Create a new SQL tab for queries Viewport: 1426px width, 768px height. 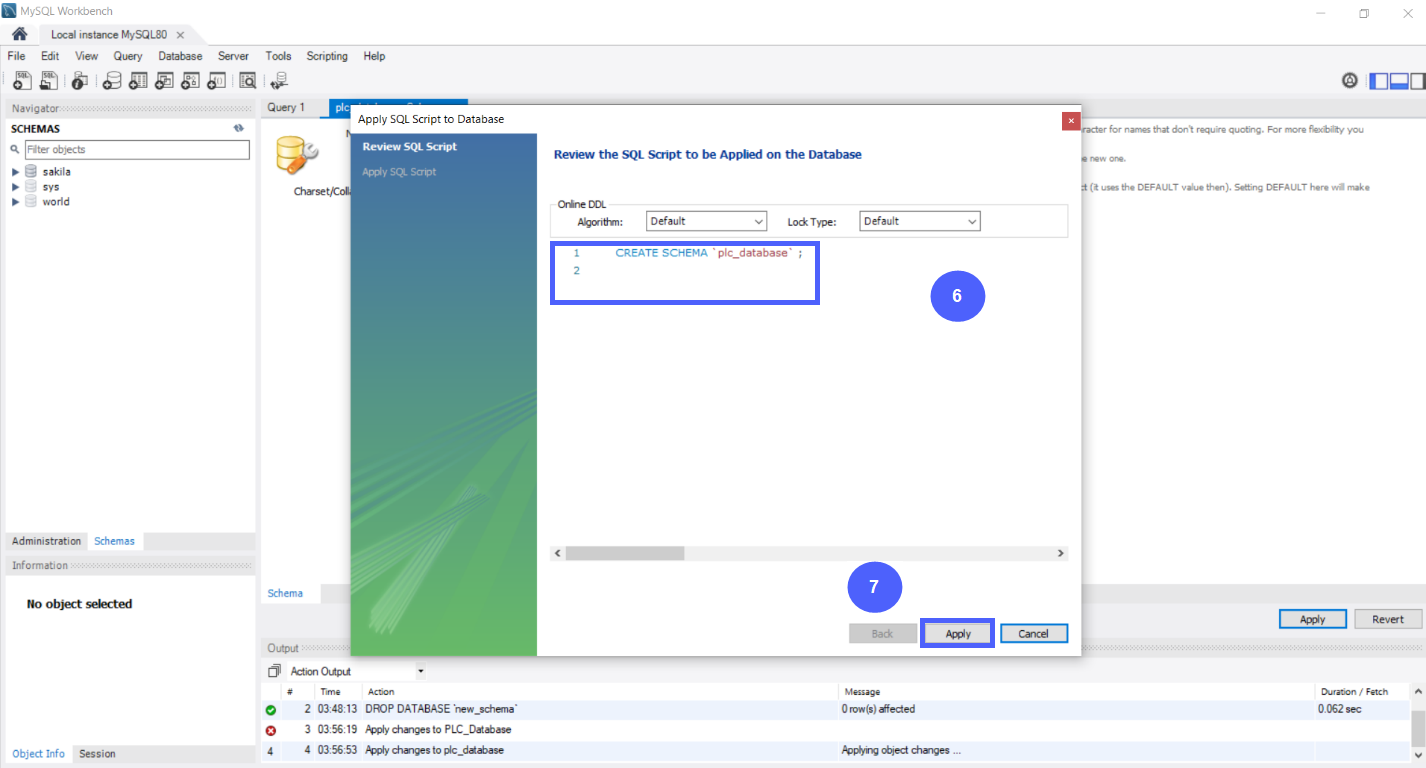pos(22,81)
